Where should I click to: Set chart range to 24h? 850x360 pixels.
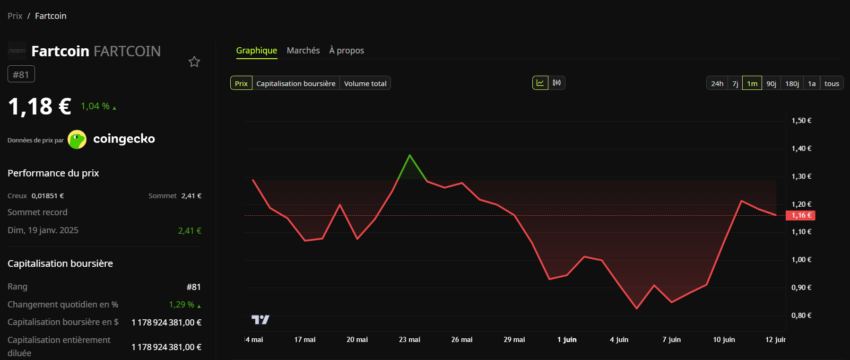tap(717, 83)
